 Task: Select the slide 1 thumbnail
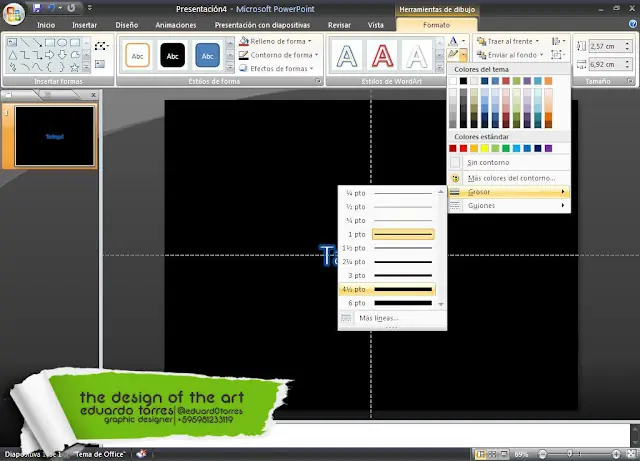[55, 135]
